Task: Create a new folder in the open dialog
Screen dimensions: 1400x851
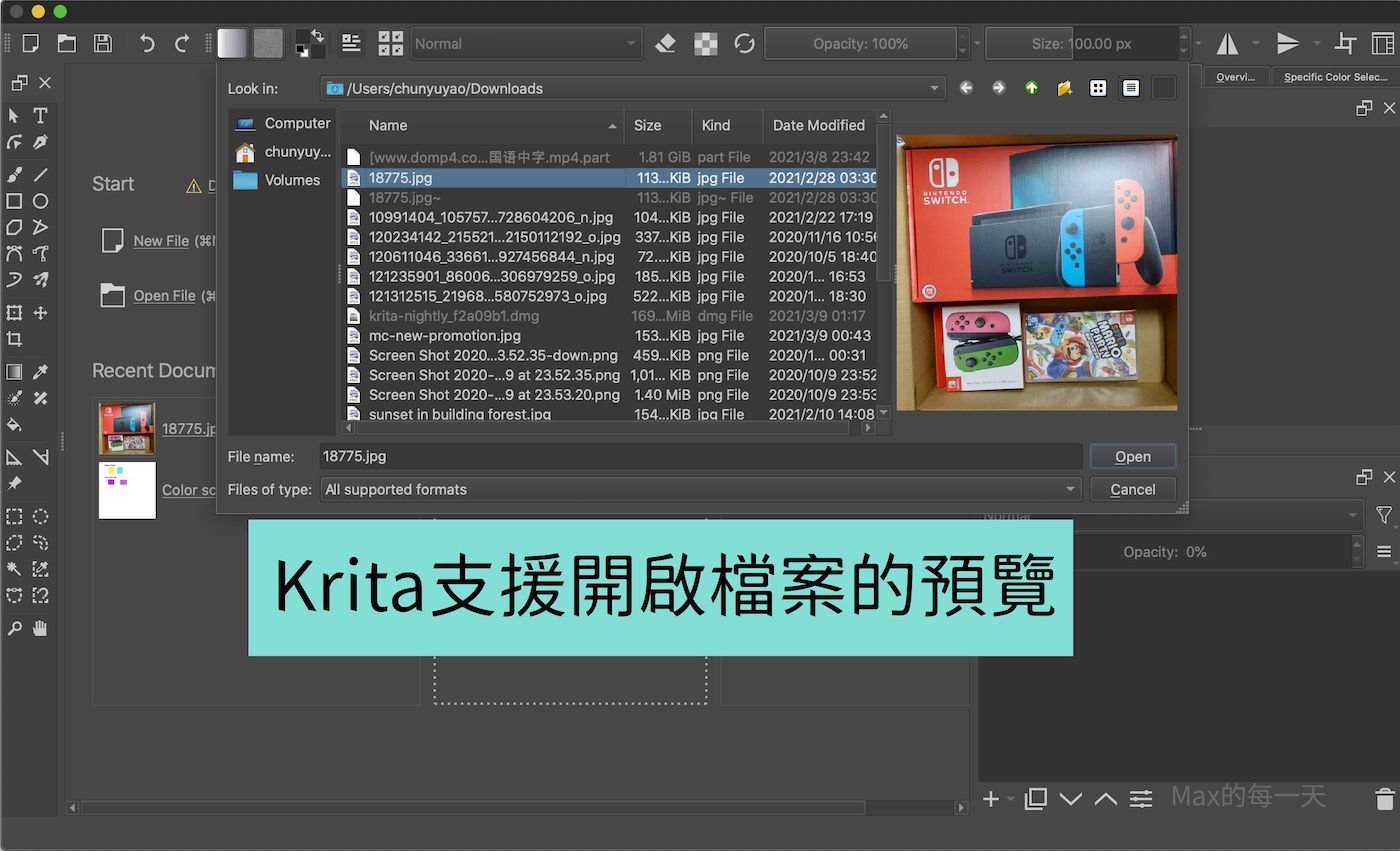Action: click(1063, 88)
